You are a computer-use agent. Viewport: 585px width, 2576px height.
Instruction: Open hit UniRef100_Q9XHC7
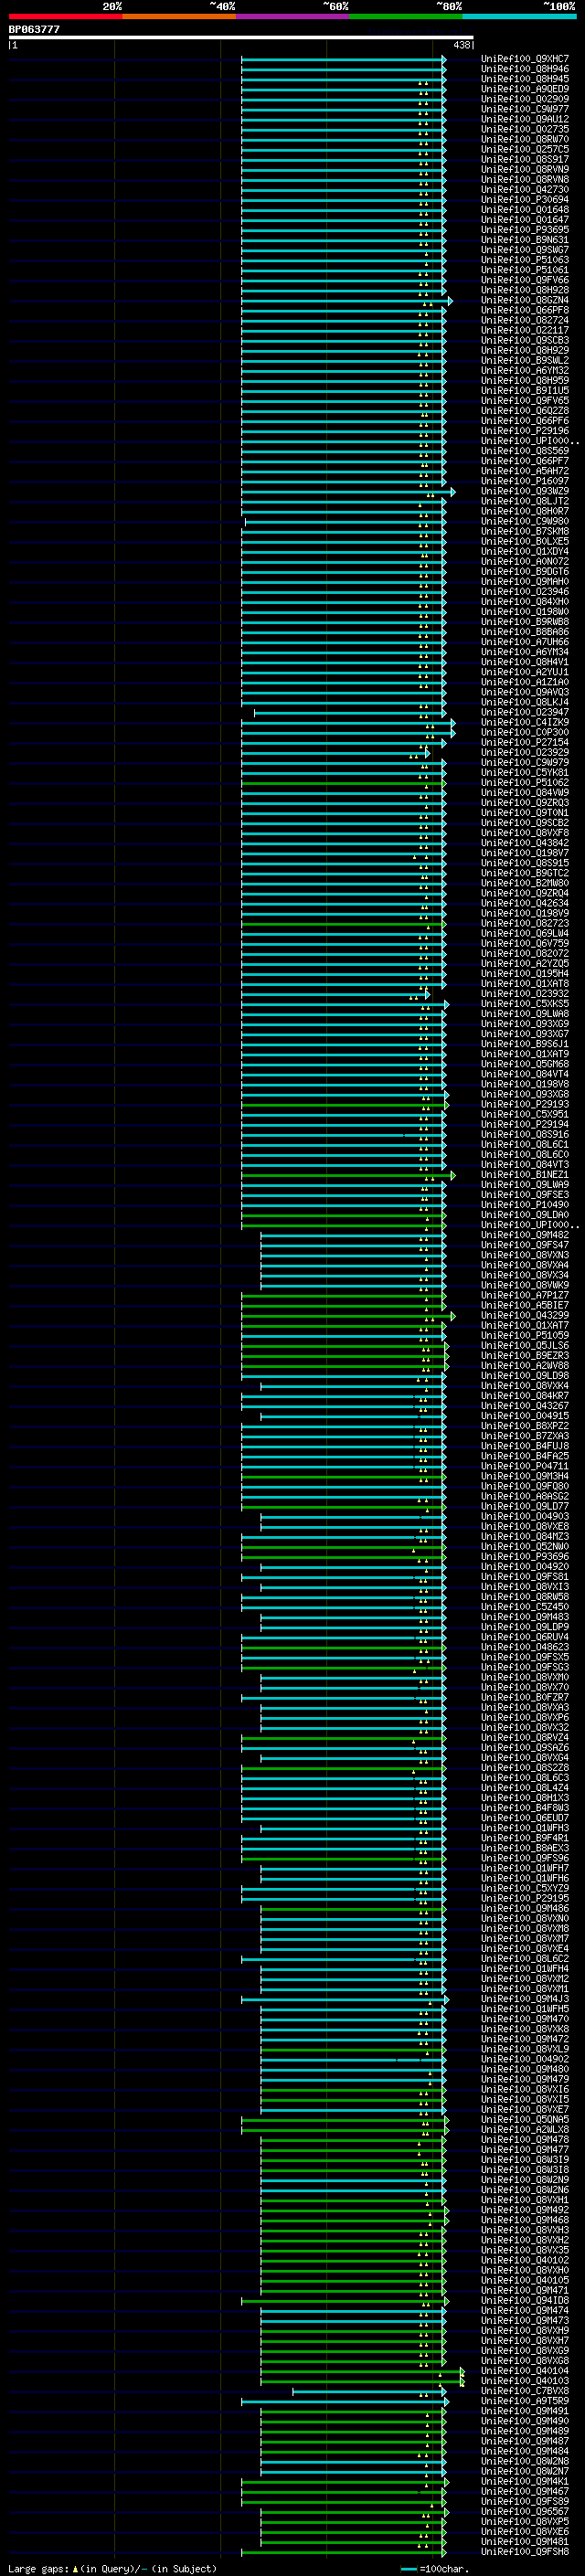click(x=524, y=59)
